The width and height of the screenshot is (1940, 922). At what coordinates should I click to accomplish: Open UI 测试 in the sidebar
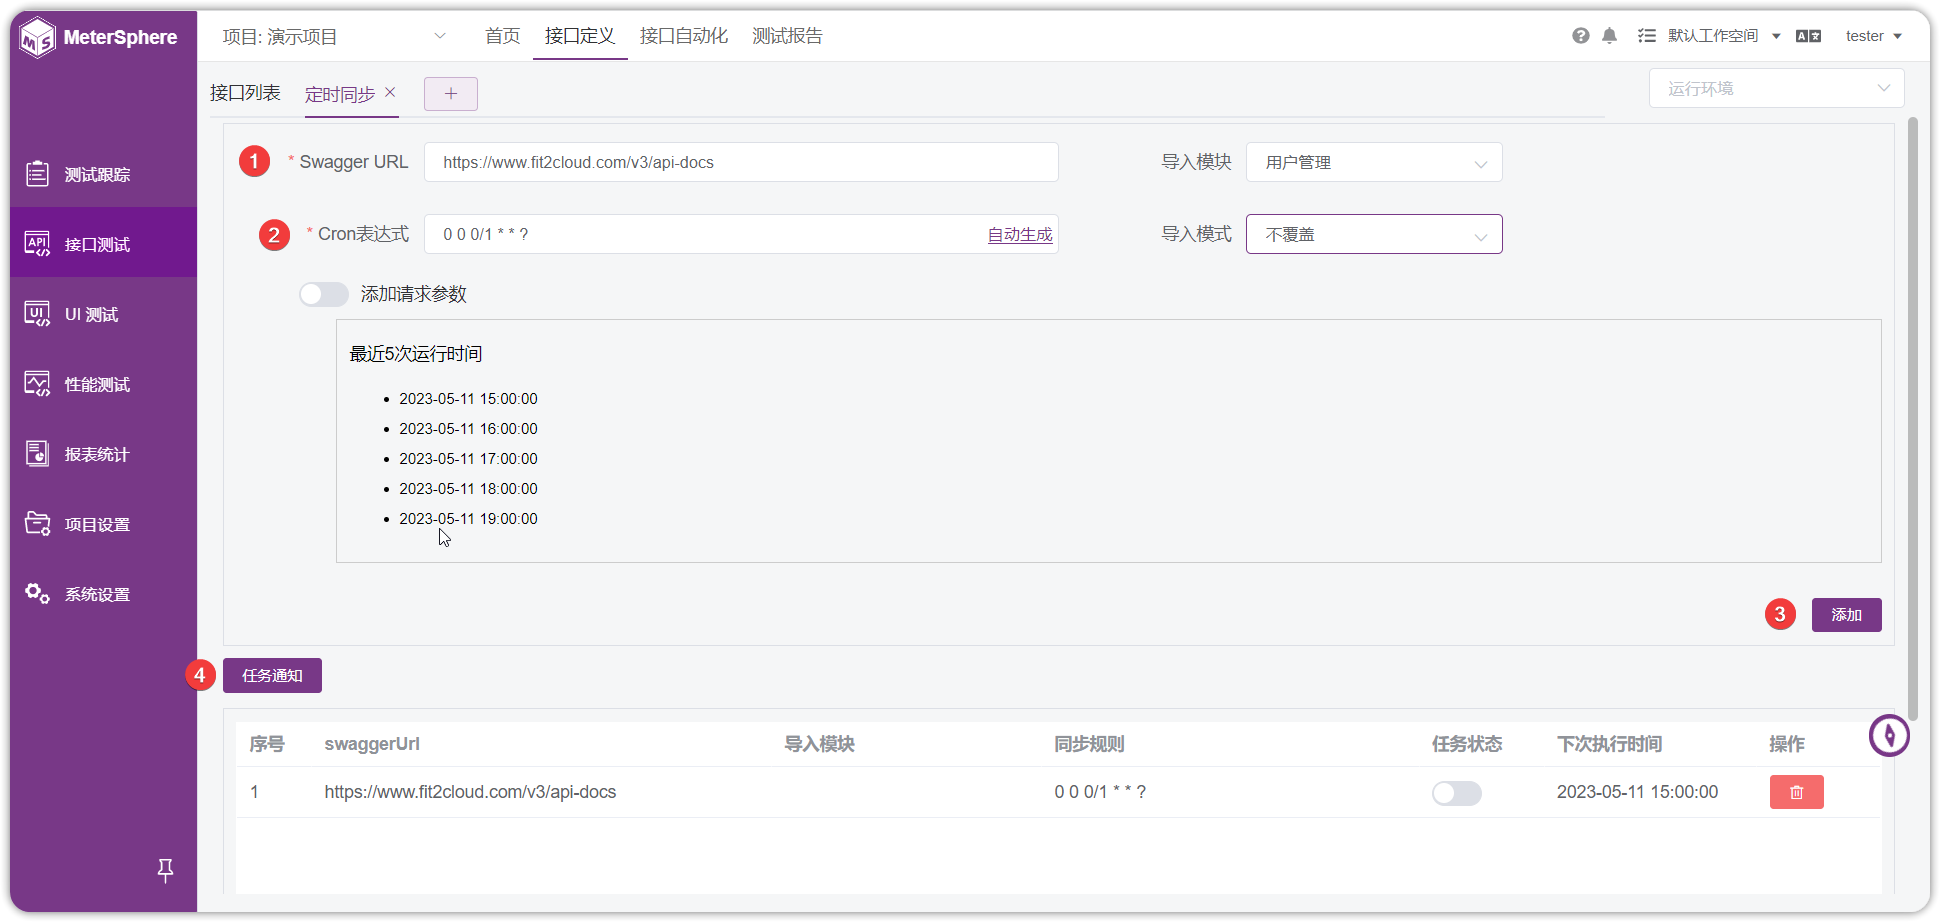pos(103,314)
